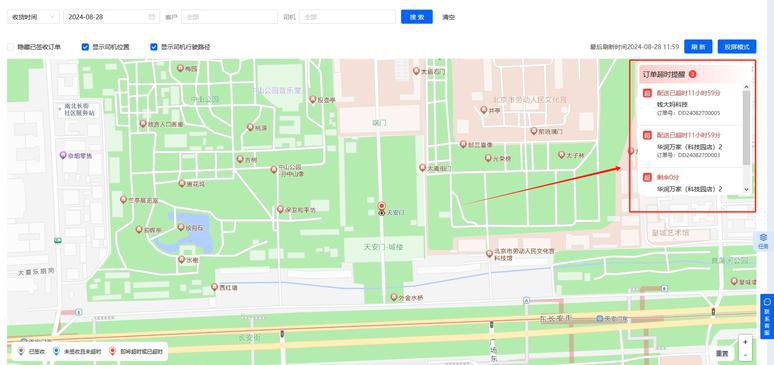This screenshot has height=365, width=774.
Task: Click the 东长安街 road label
Action: point(555,318)
